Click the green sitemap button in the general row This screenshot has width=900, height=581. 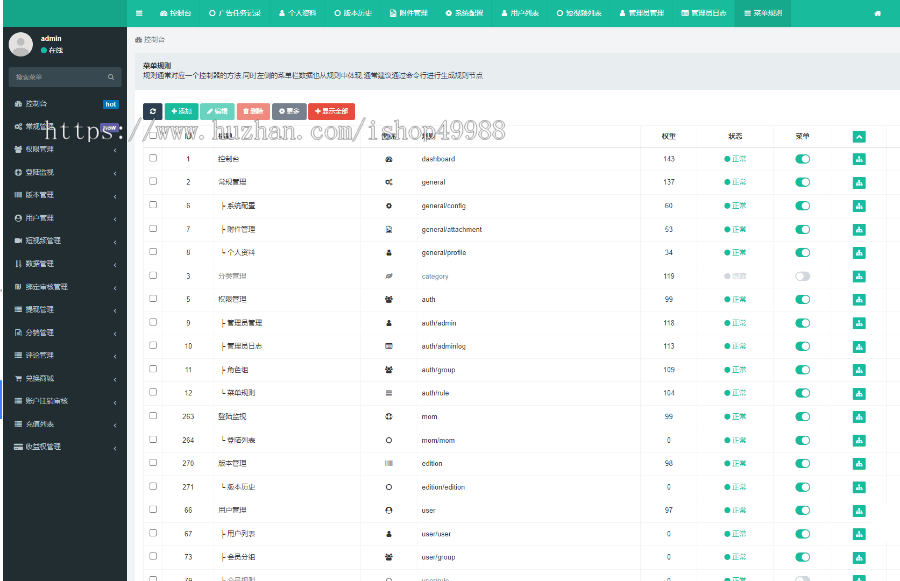coord(859,183)
